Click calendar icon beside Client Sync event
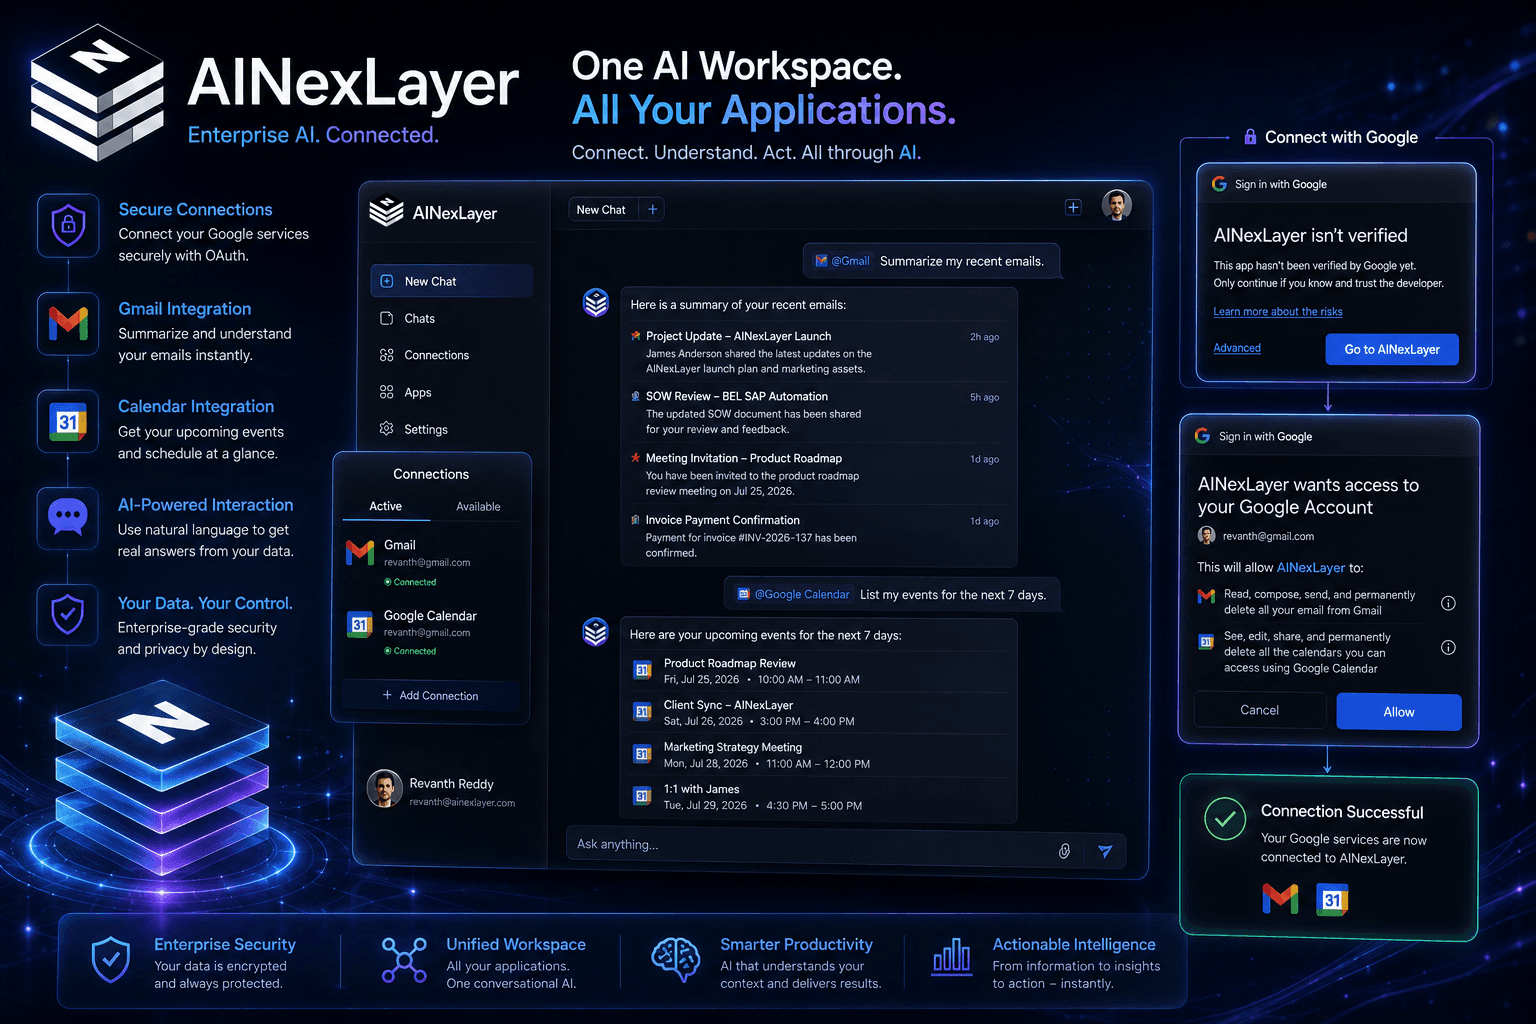The image size is (1536, 1024). (x=643, y=712)
